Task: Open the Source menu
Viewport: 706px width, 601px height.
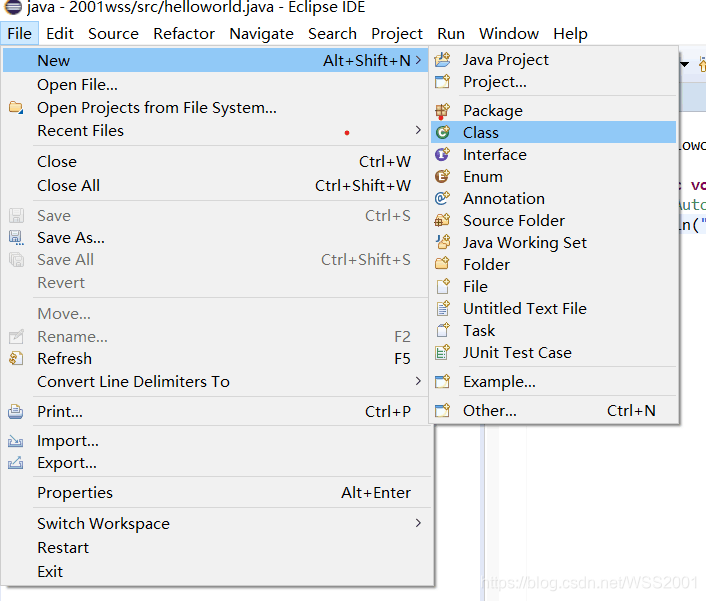Action: [x=113, y=34]
